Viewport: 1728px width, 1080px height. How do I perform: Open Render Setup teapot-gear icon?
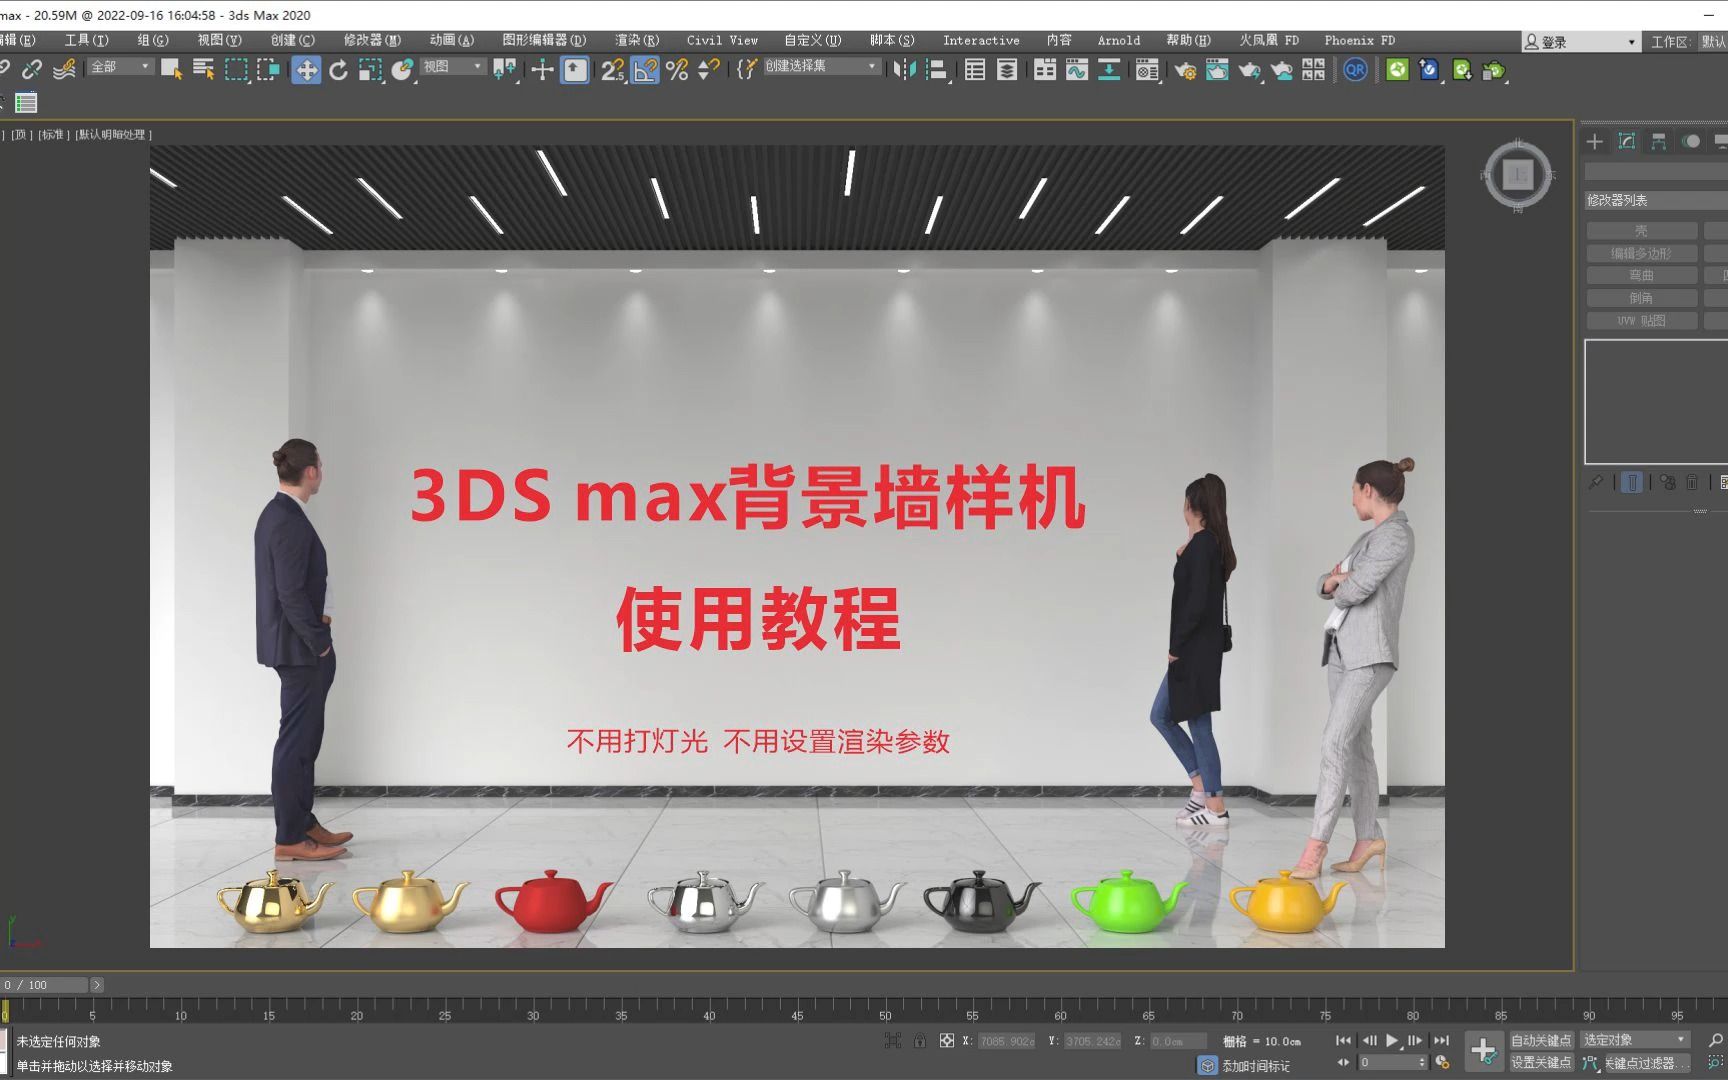[x=1185, y=69]
